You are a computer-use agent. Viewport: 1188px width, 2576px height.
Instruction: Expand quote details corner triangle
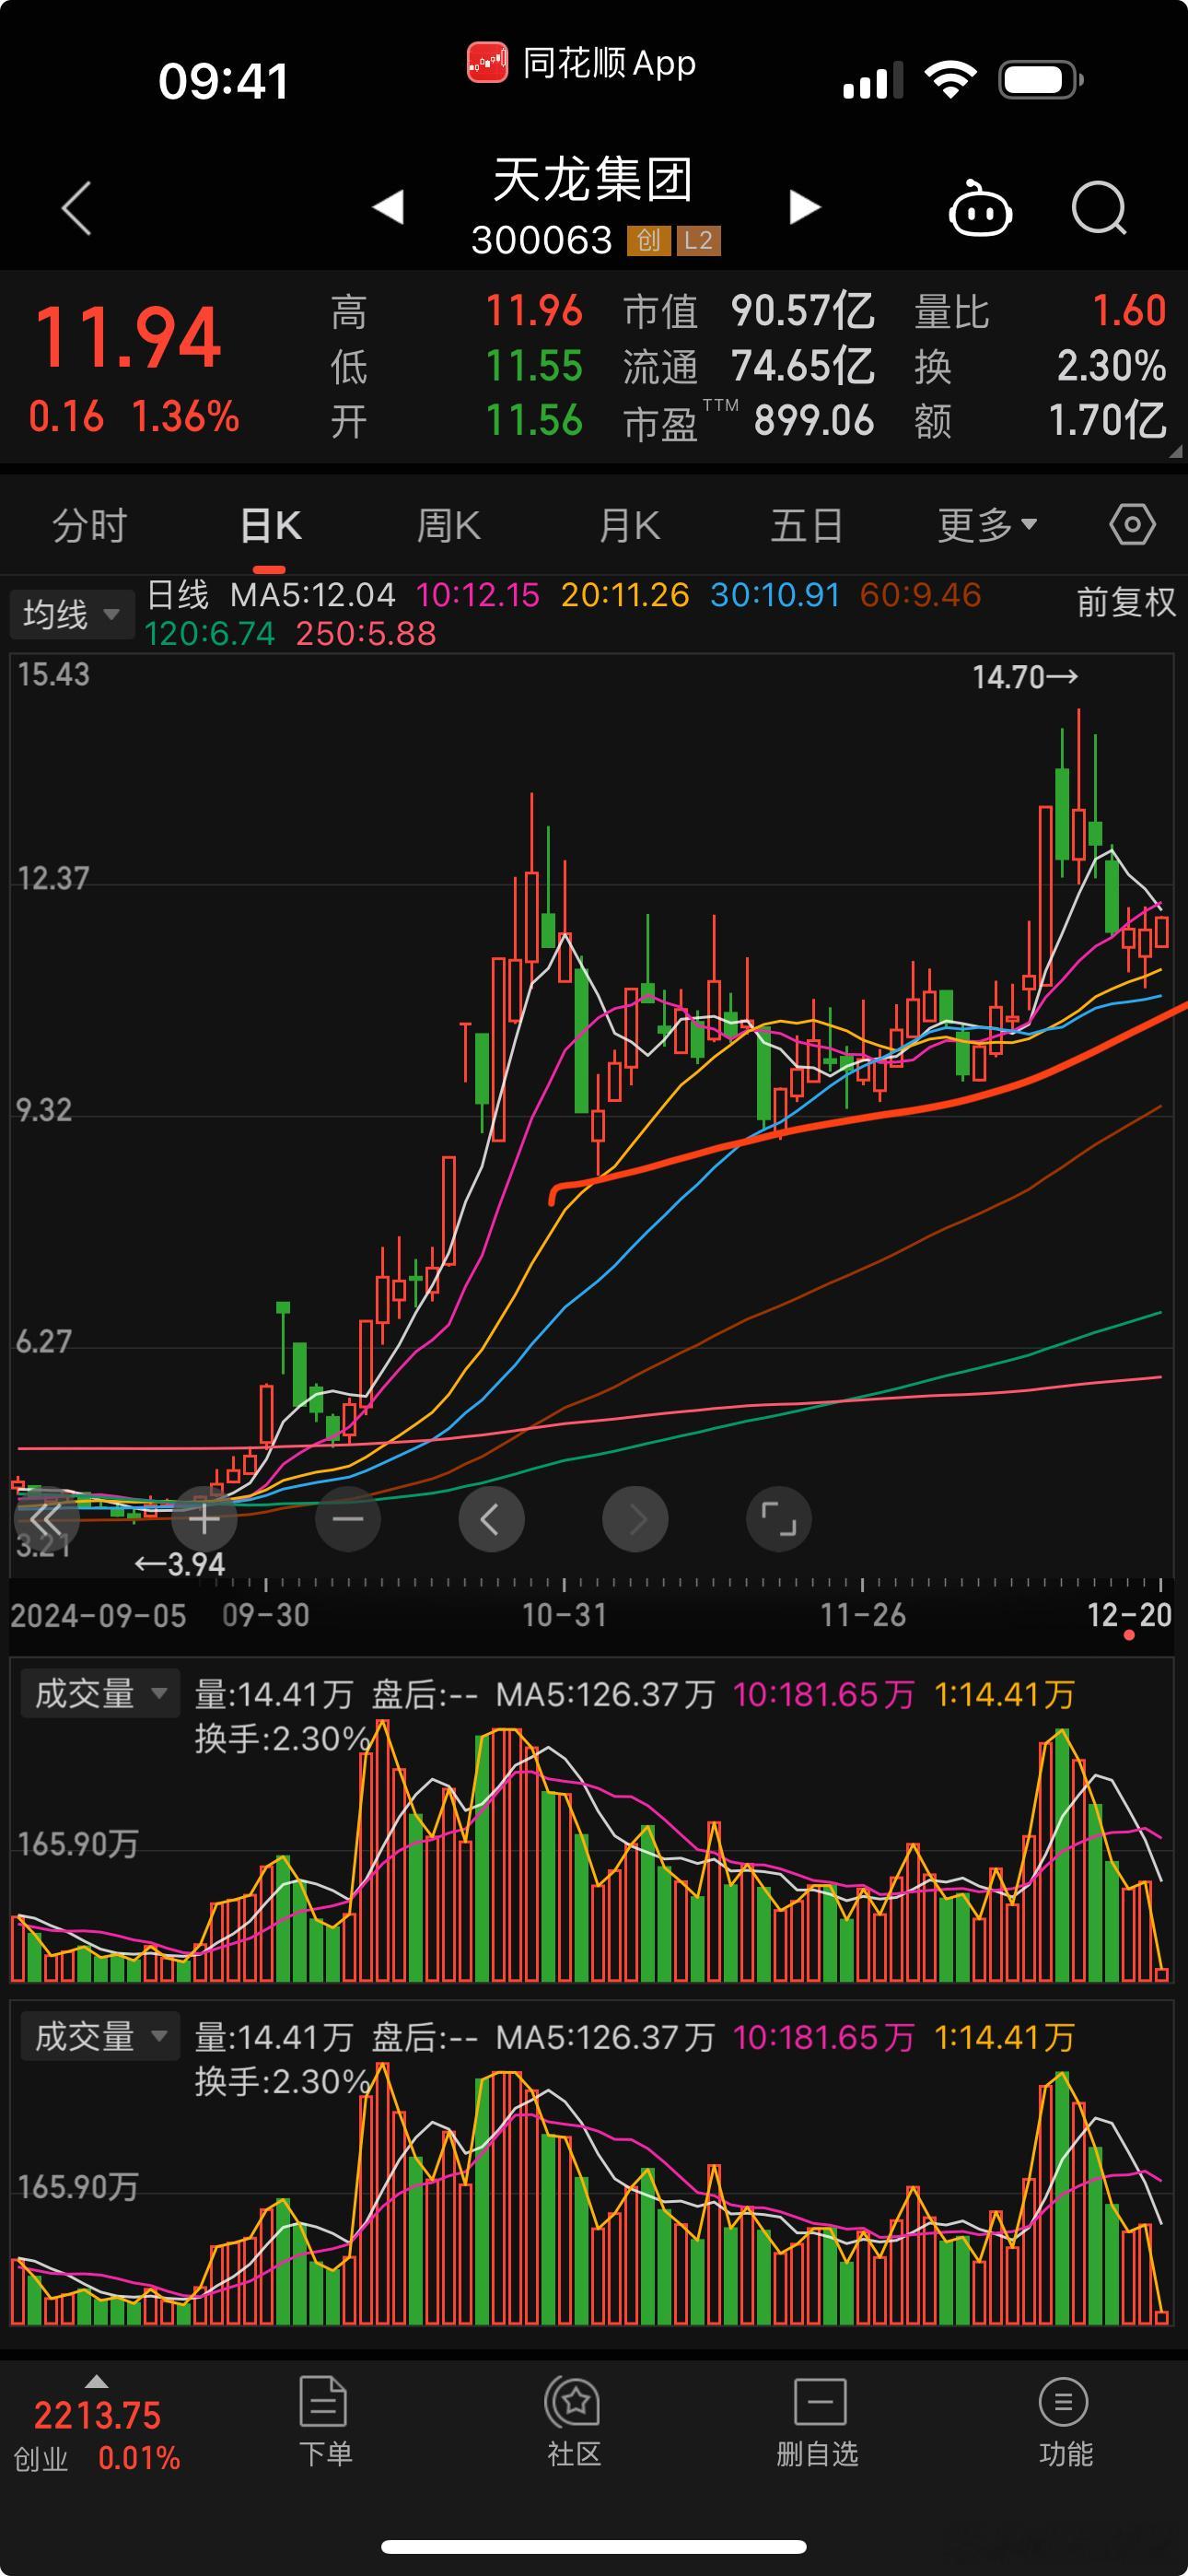[x=1175, y=451]
